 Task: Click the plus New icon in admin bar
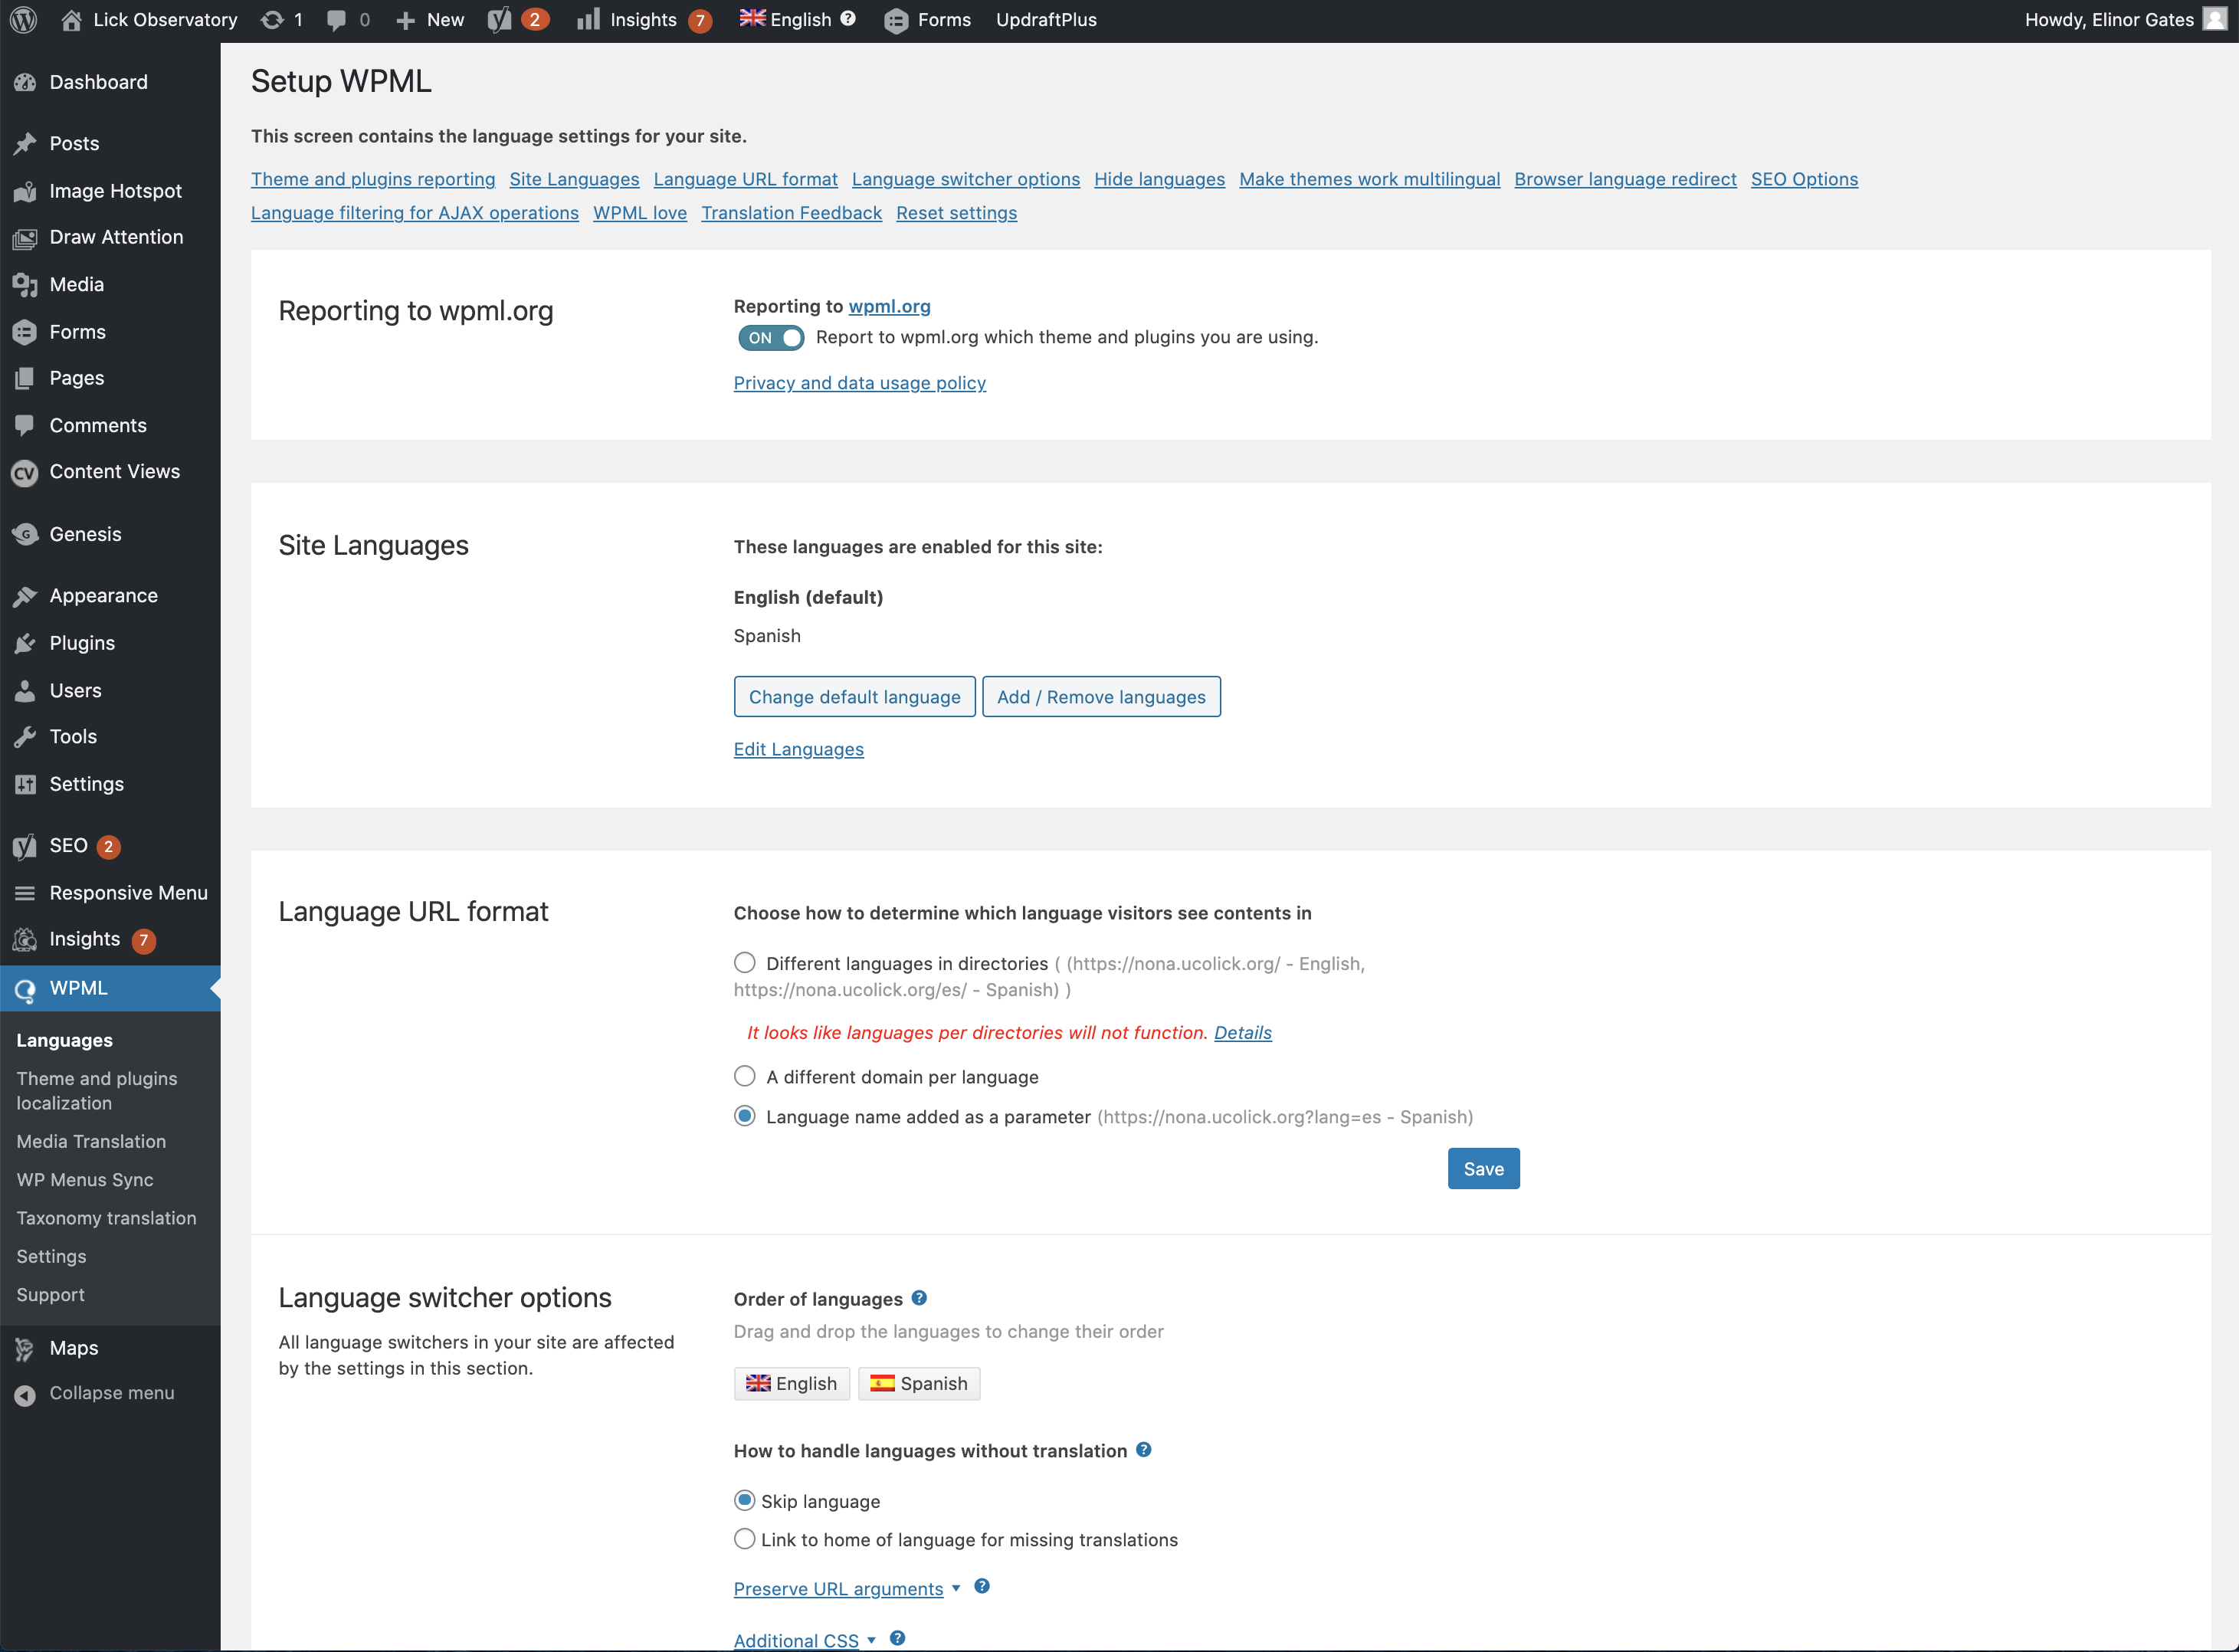405,20
